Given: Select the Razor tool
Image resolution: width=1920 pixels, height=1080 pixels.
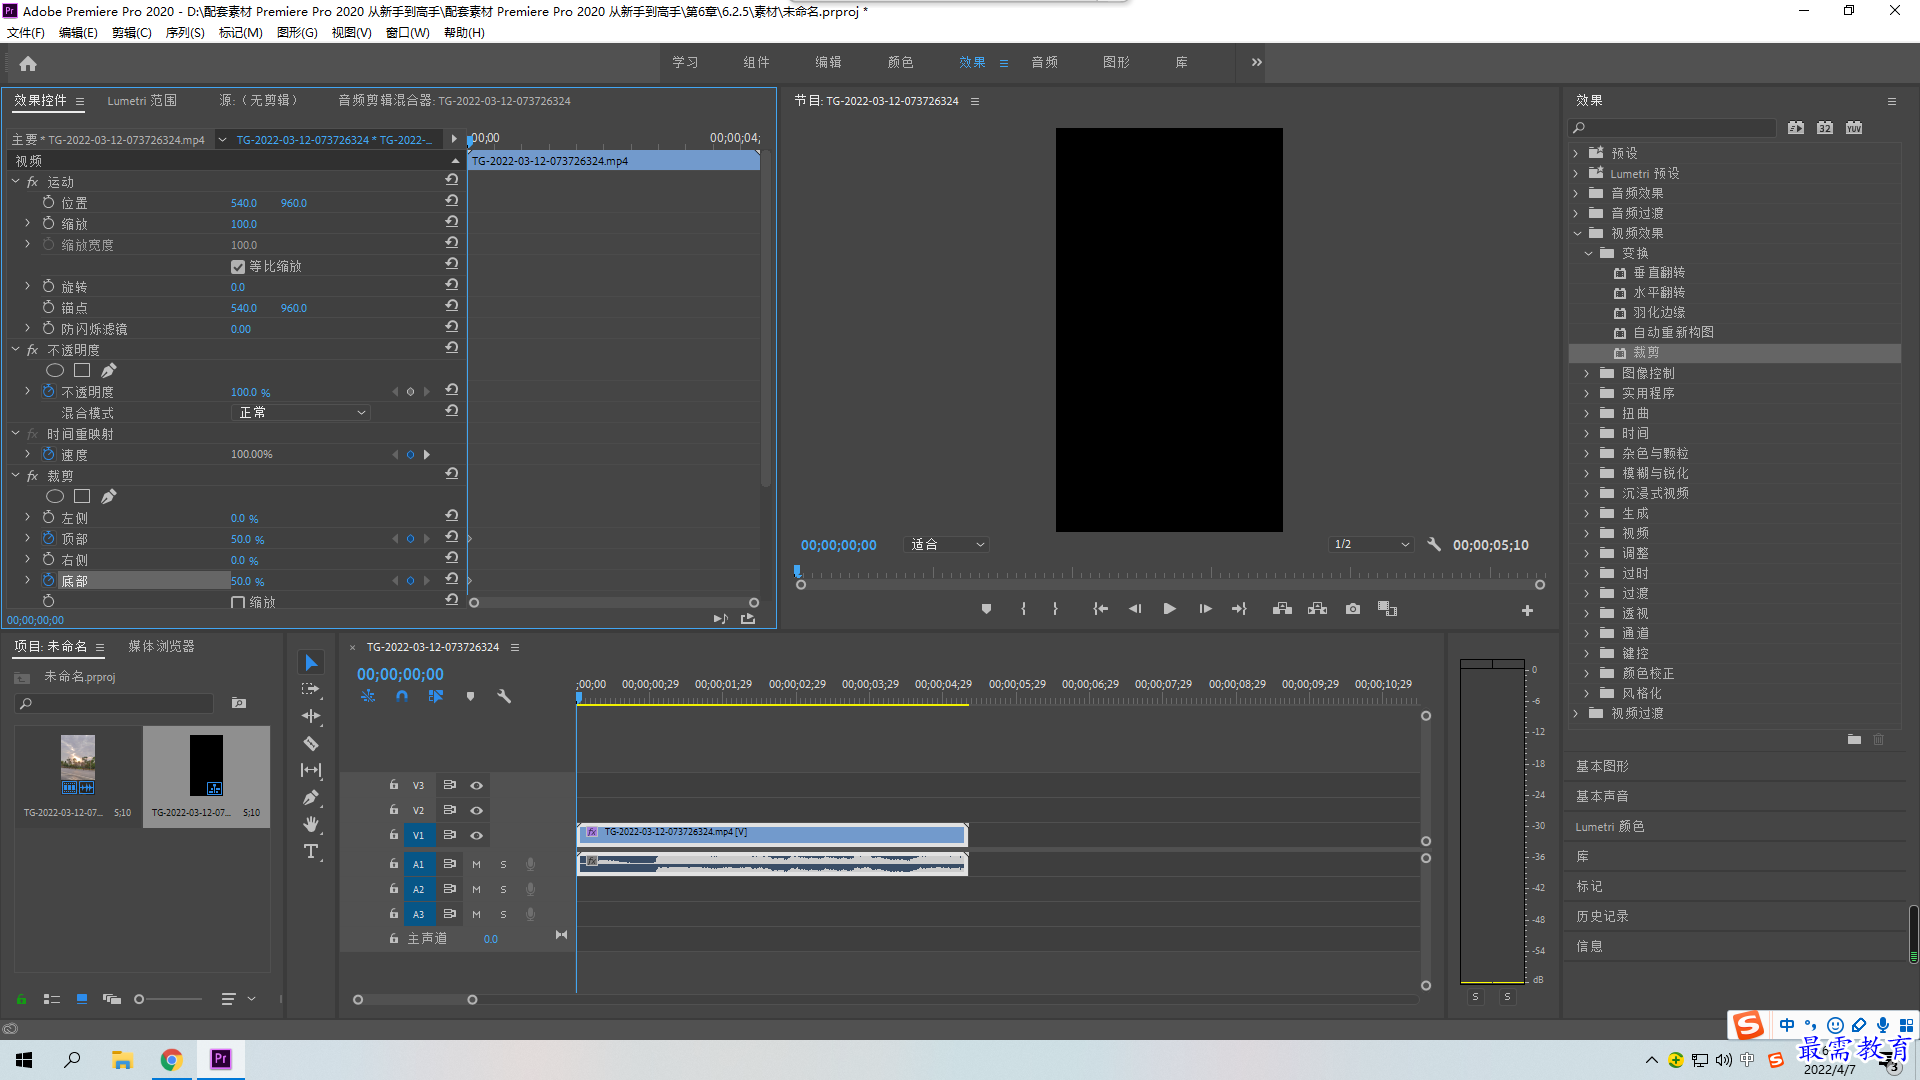Looking at the screenshot, I should point(311,743).
